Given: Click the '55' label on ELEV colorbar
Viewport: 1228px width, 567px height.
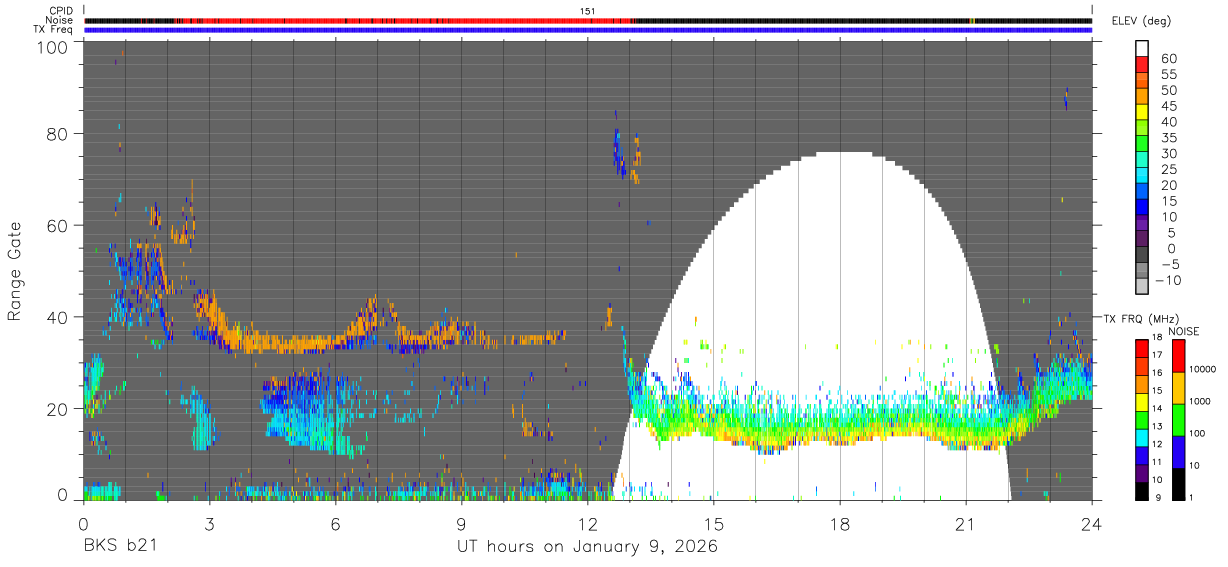Looking at the screenshot, I should [x=1168, y=74].
